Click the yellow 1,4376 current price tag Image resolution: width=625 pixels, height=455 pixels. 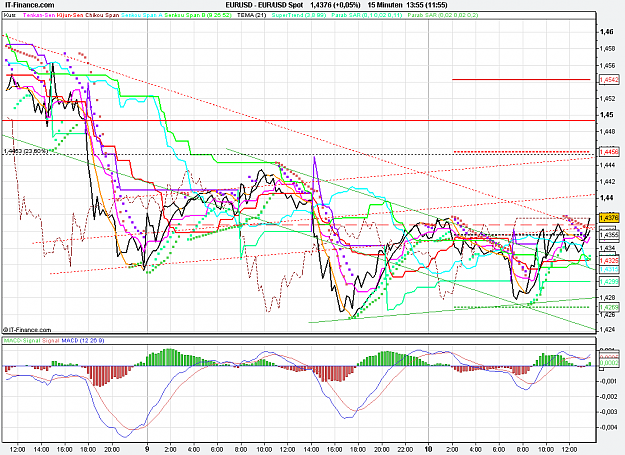609,218
